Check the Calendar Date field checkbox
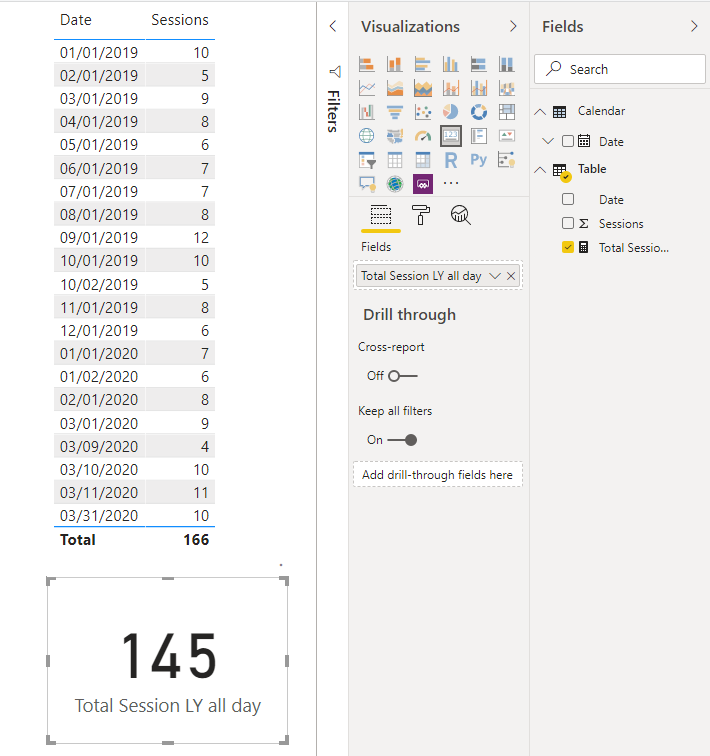 point(568,141)
